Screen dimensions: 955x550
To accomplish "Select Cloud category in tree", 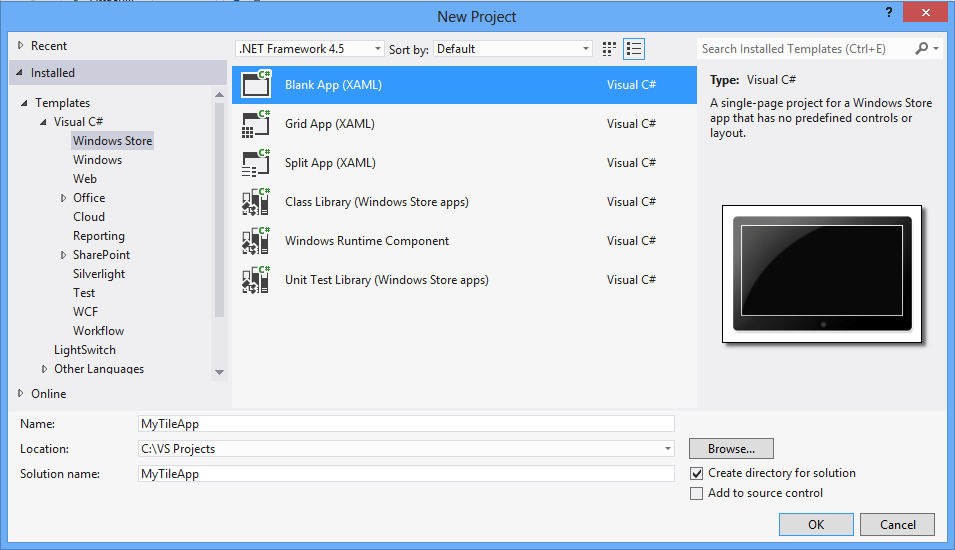I will pos(89,217).
